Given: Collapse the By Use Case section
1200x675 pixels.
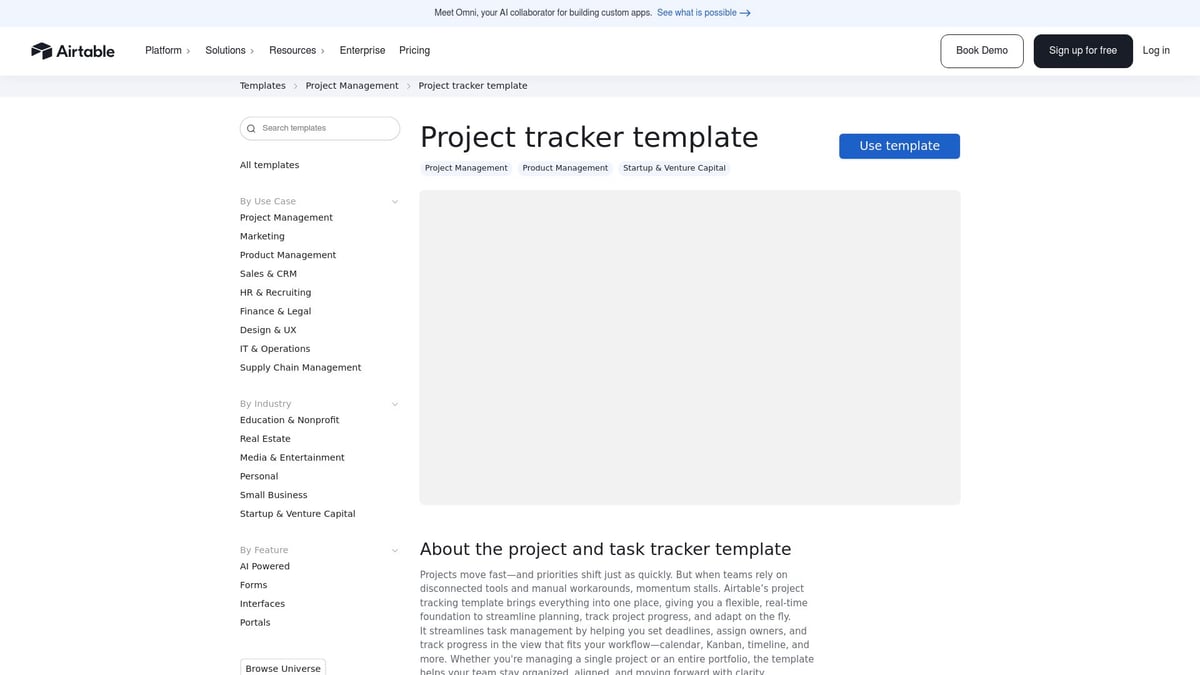Looking at the screenshot, I should coord(394,201).
